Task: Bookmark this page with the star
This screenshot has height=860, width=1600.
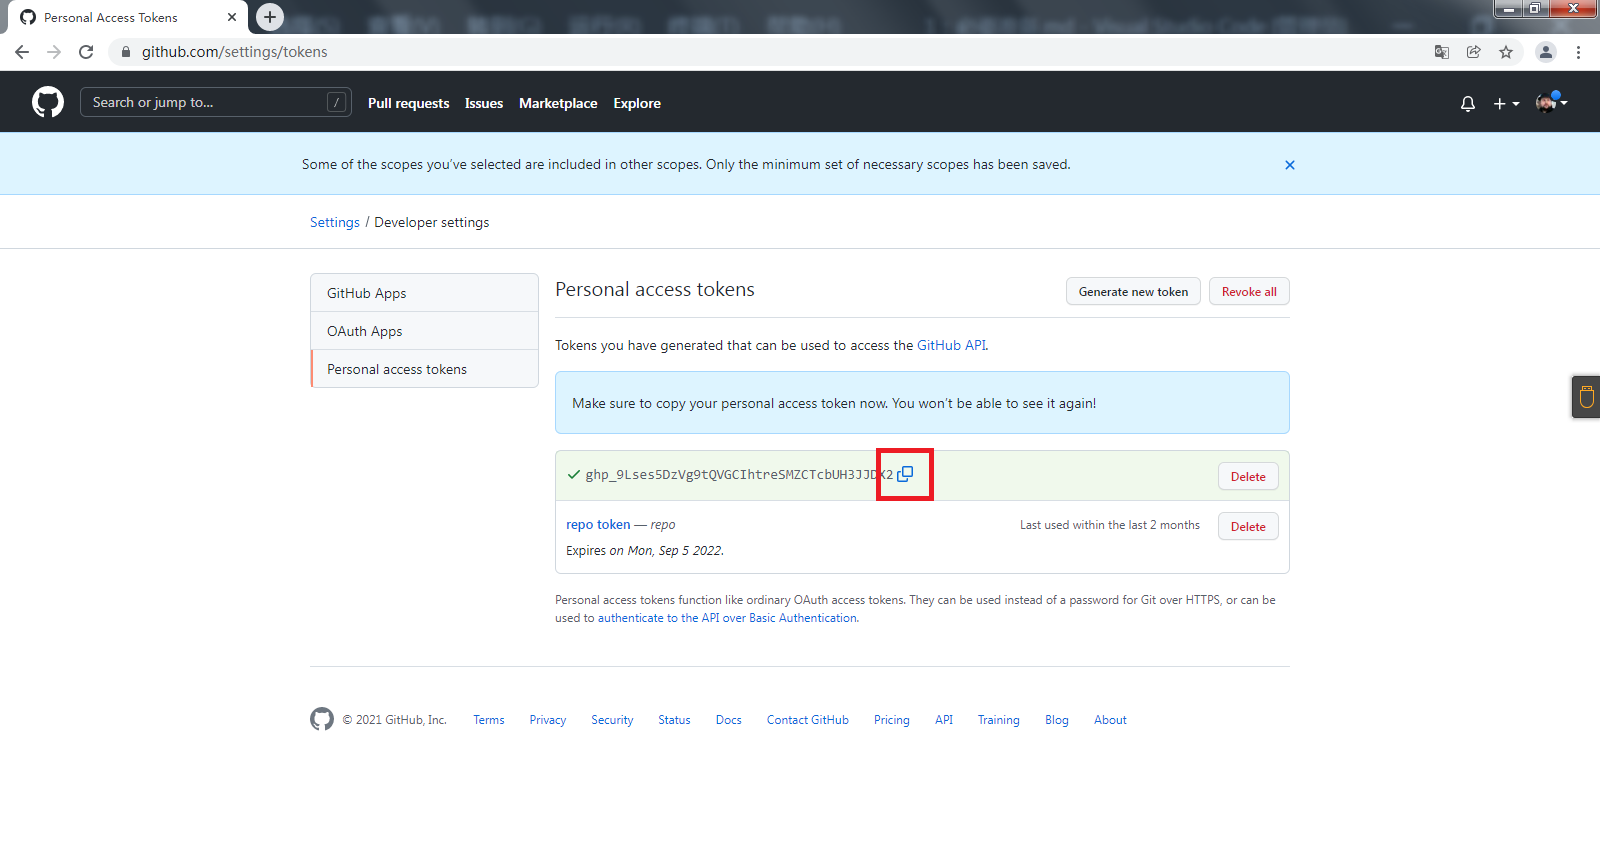Action: (x=1506, y=52)
